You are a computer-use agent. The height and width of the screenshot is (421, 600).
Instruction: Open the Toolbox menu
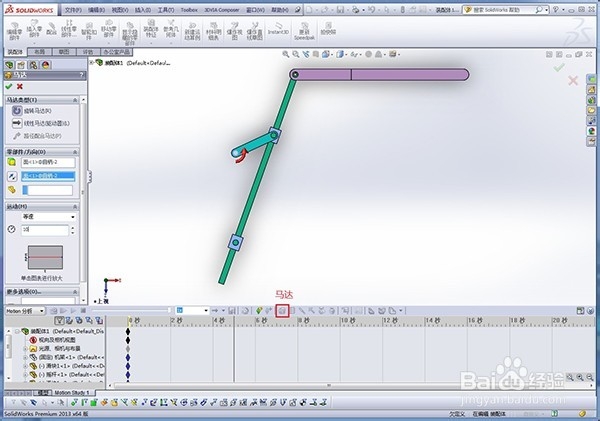189,10
